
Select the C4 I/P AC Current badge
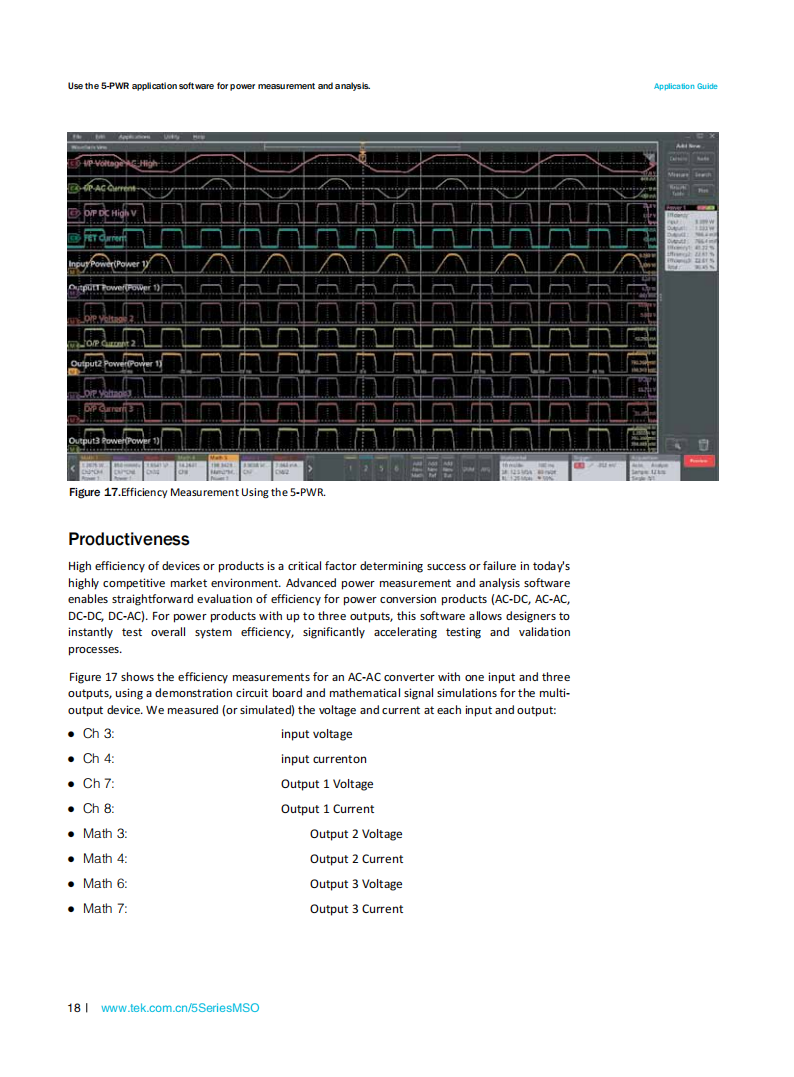point(74,188)
